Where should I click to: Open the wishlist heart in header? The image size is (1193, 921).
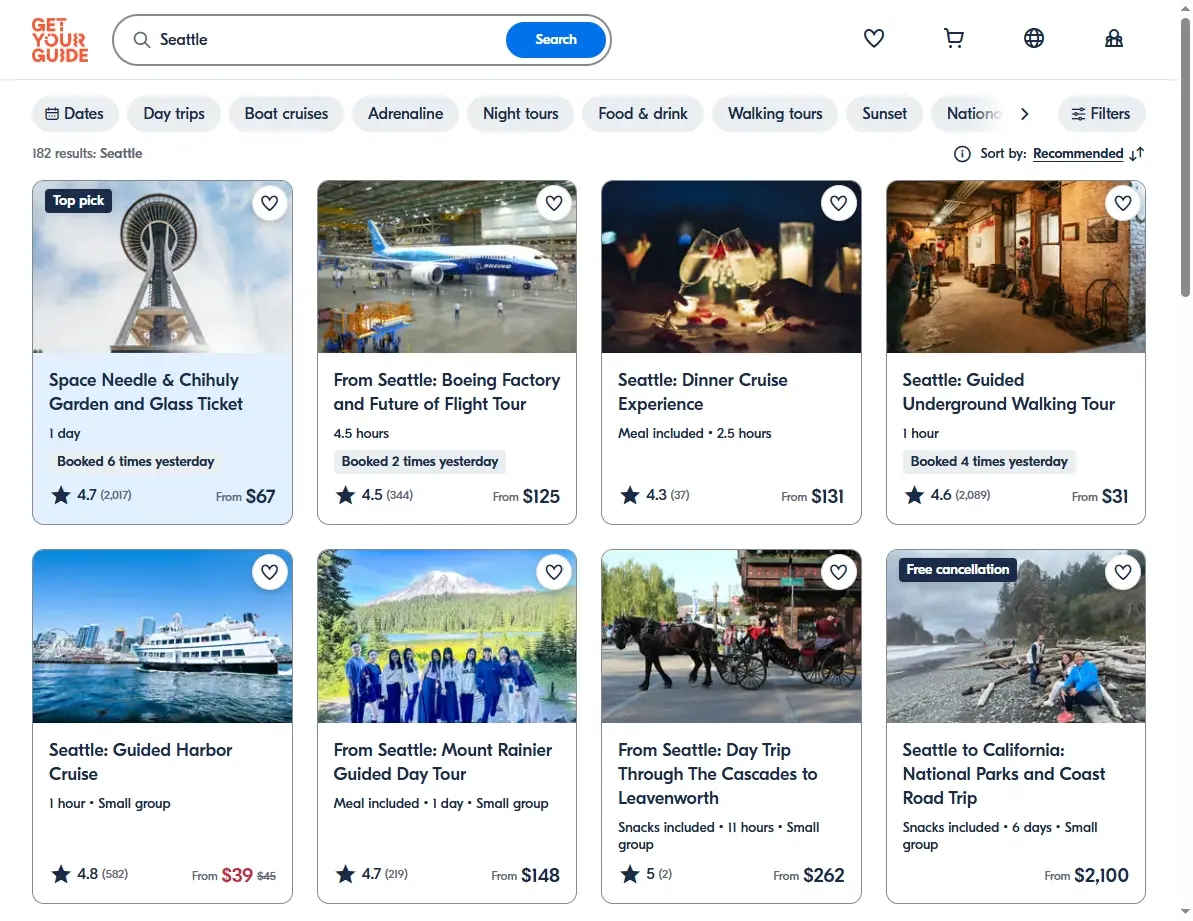[x=873, y=38]
